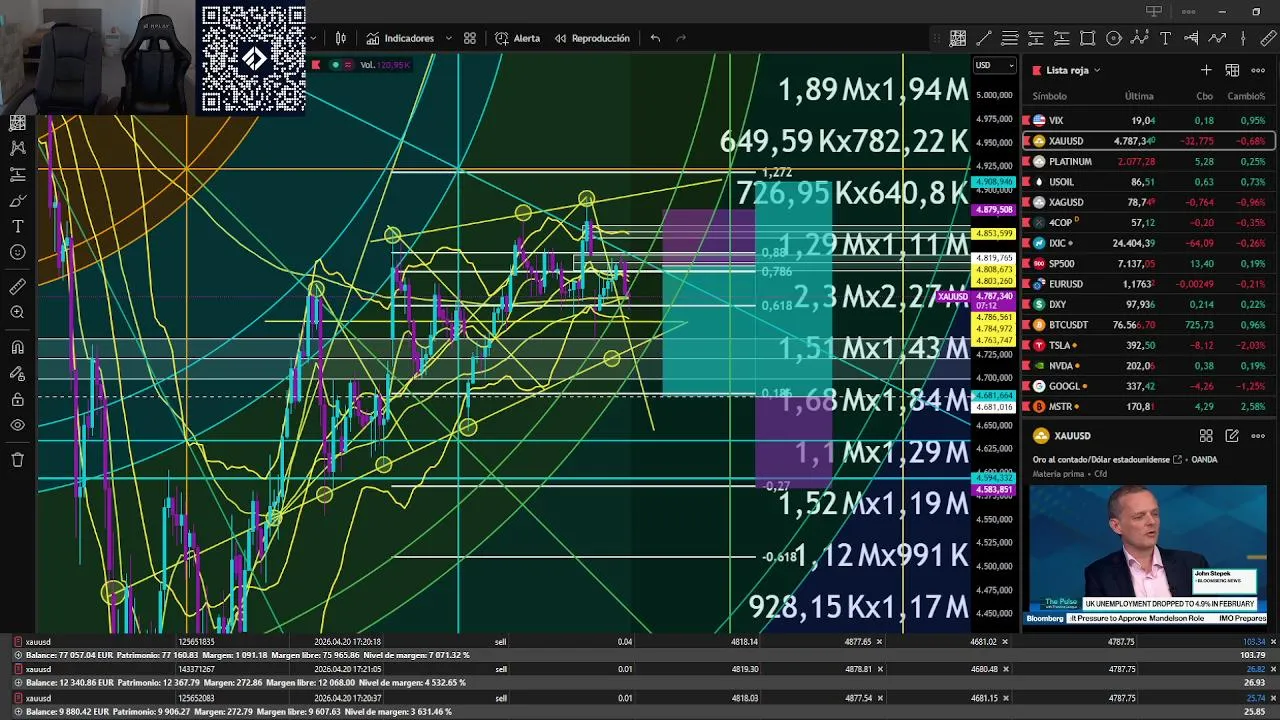Select the trend line tool in favorites bar

984,38
